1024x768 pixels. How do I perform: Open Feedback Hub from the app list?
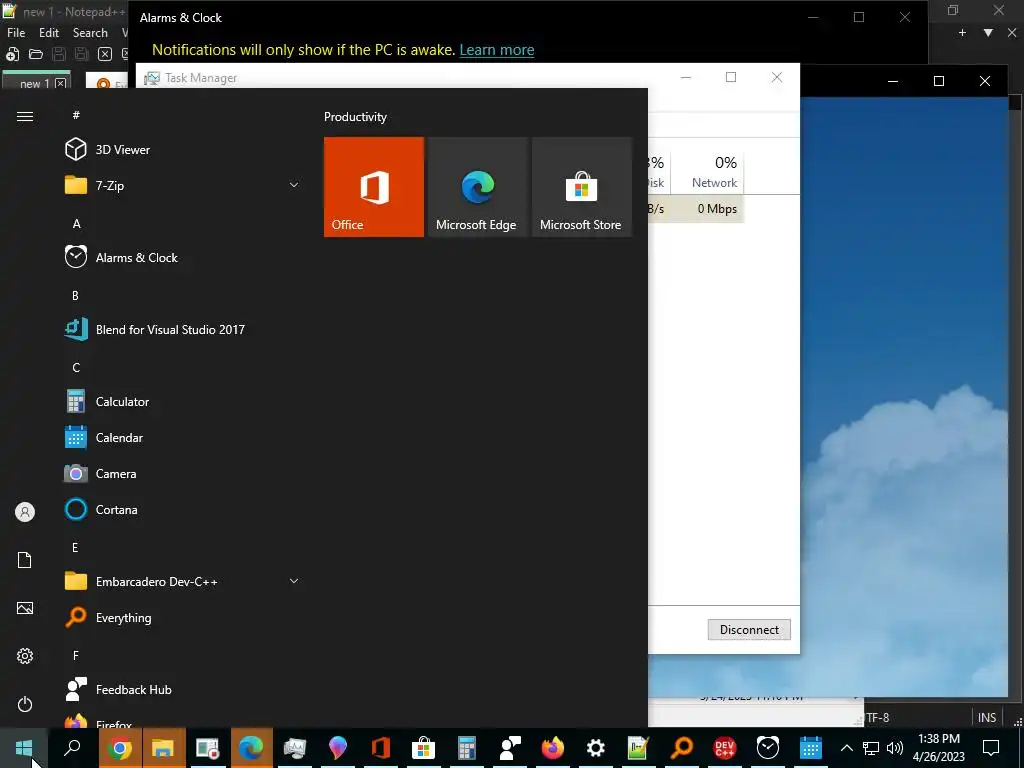point(183,690)
